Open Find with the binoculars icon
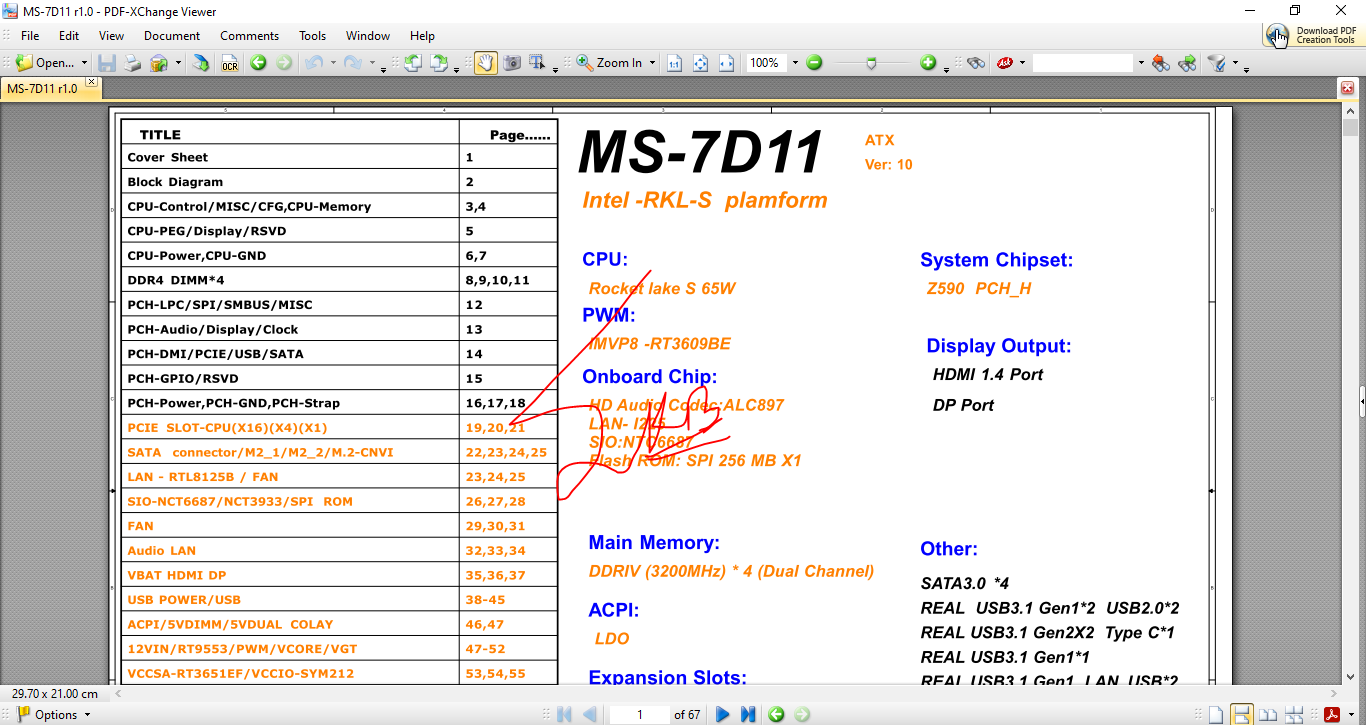 pos(976,63)
